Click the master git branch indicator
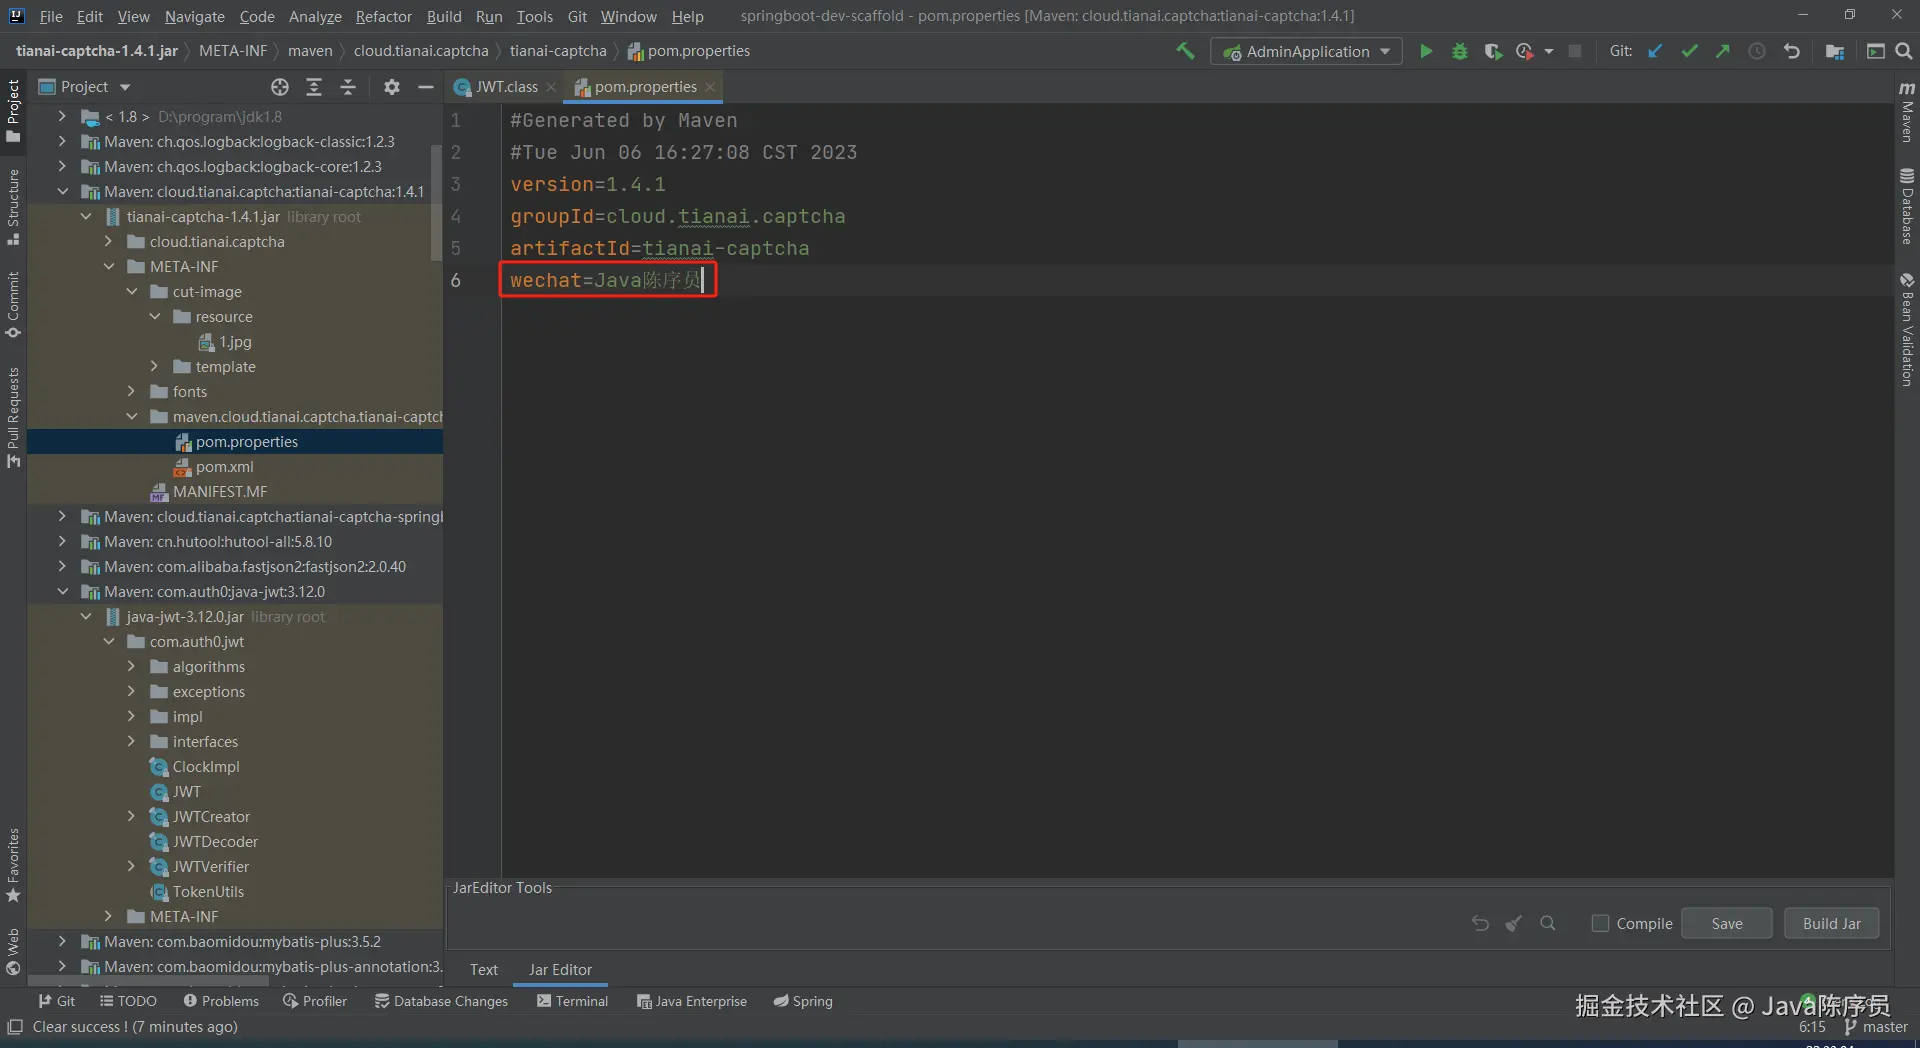1920x1048 pixels. point(1877,1027)
